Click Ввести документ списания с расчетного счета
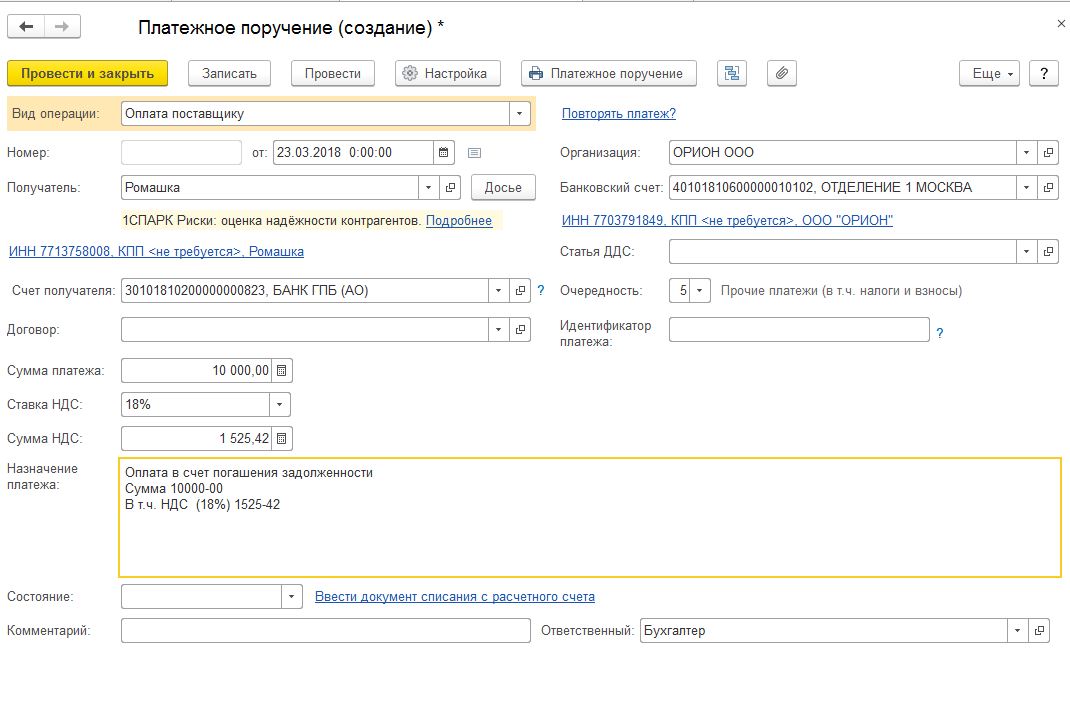The image size is (1070, 704). pyautogui.click(x=454, y=597)
